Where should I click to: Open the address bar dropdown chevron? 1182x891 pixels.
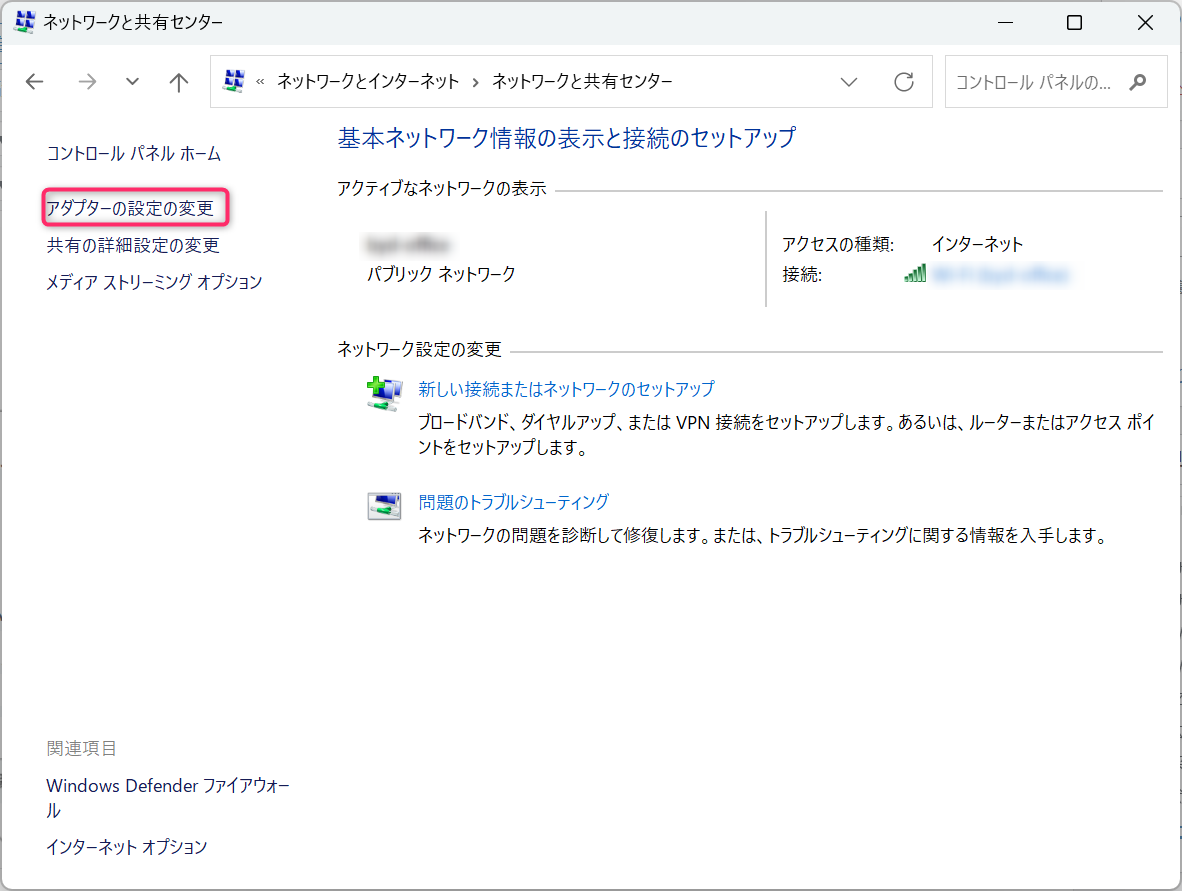(x=849, y=81)
